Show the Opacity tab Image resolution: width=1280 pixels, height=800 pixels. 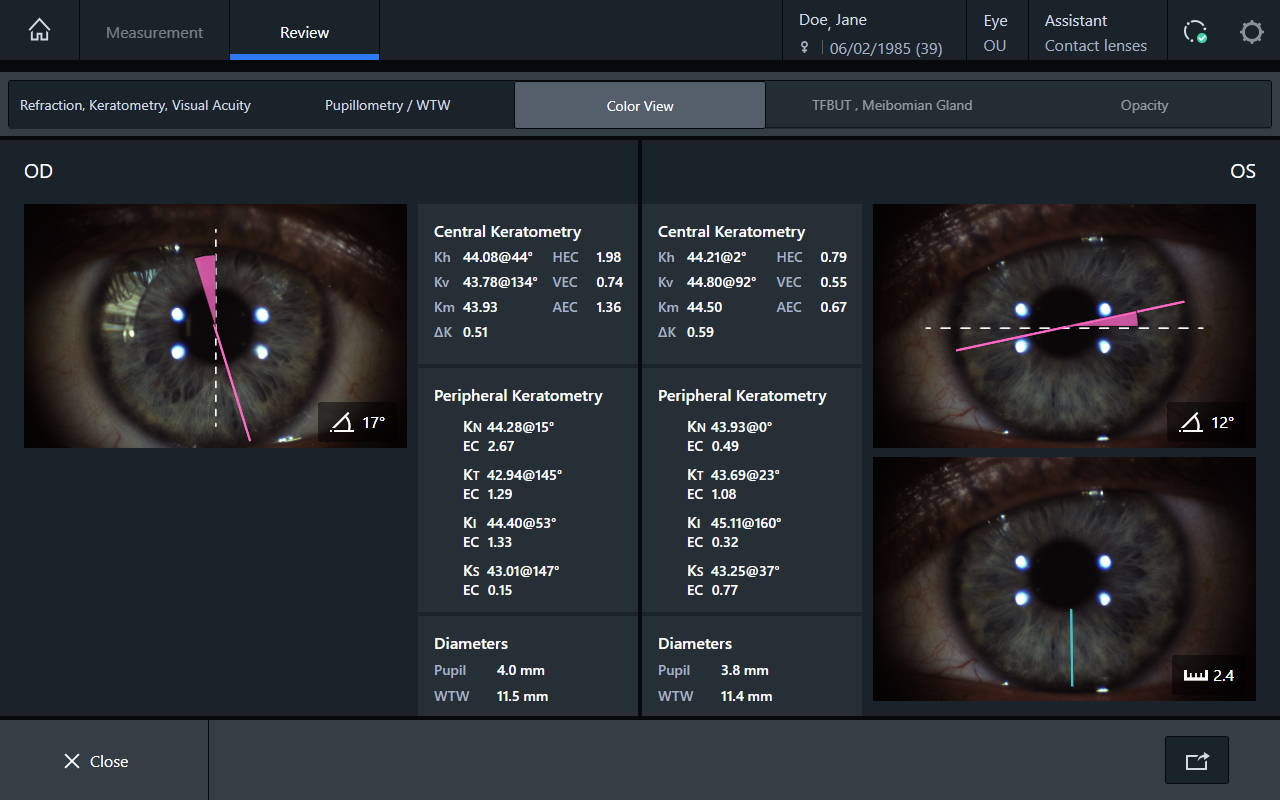1144,105
